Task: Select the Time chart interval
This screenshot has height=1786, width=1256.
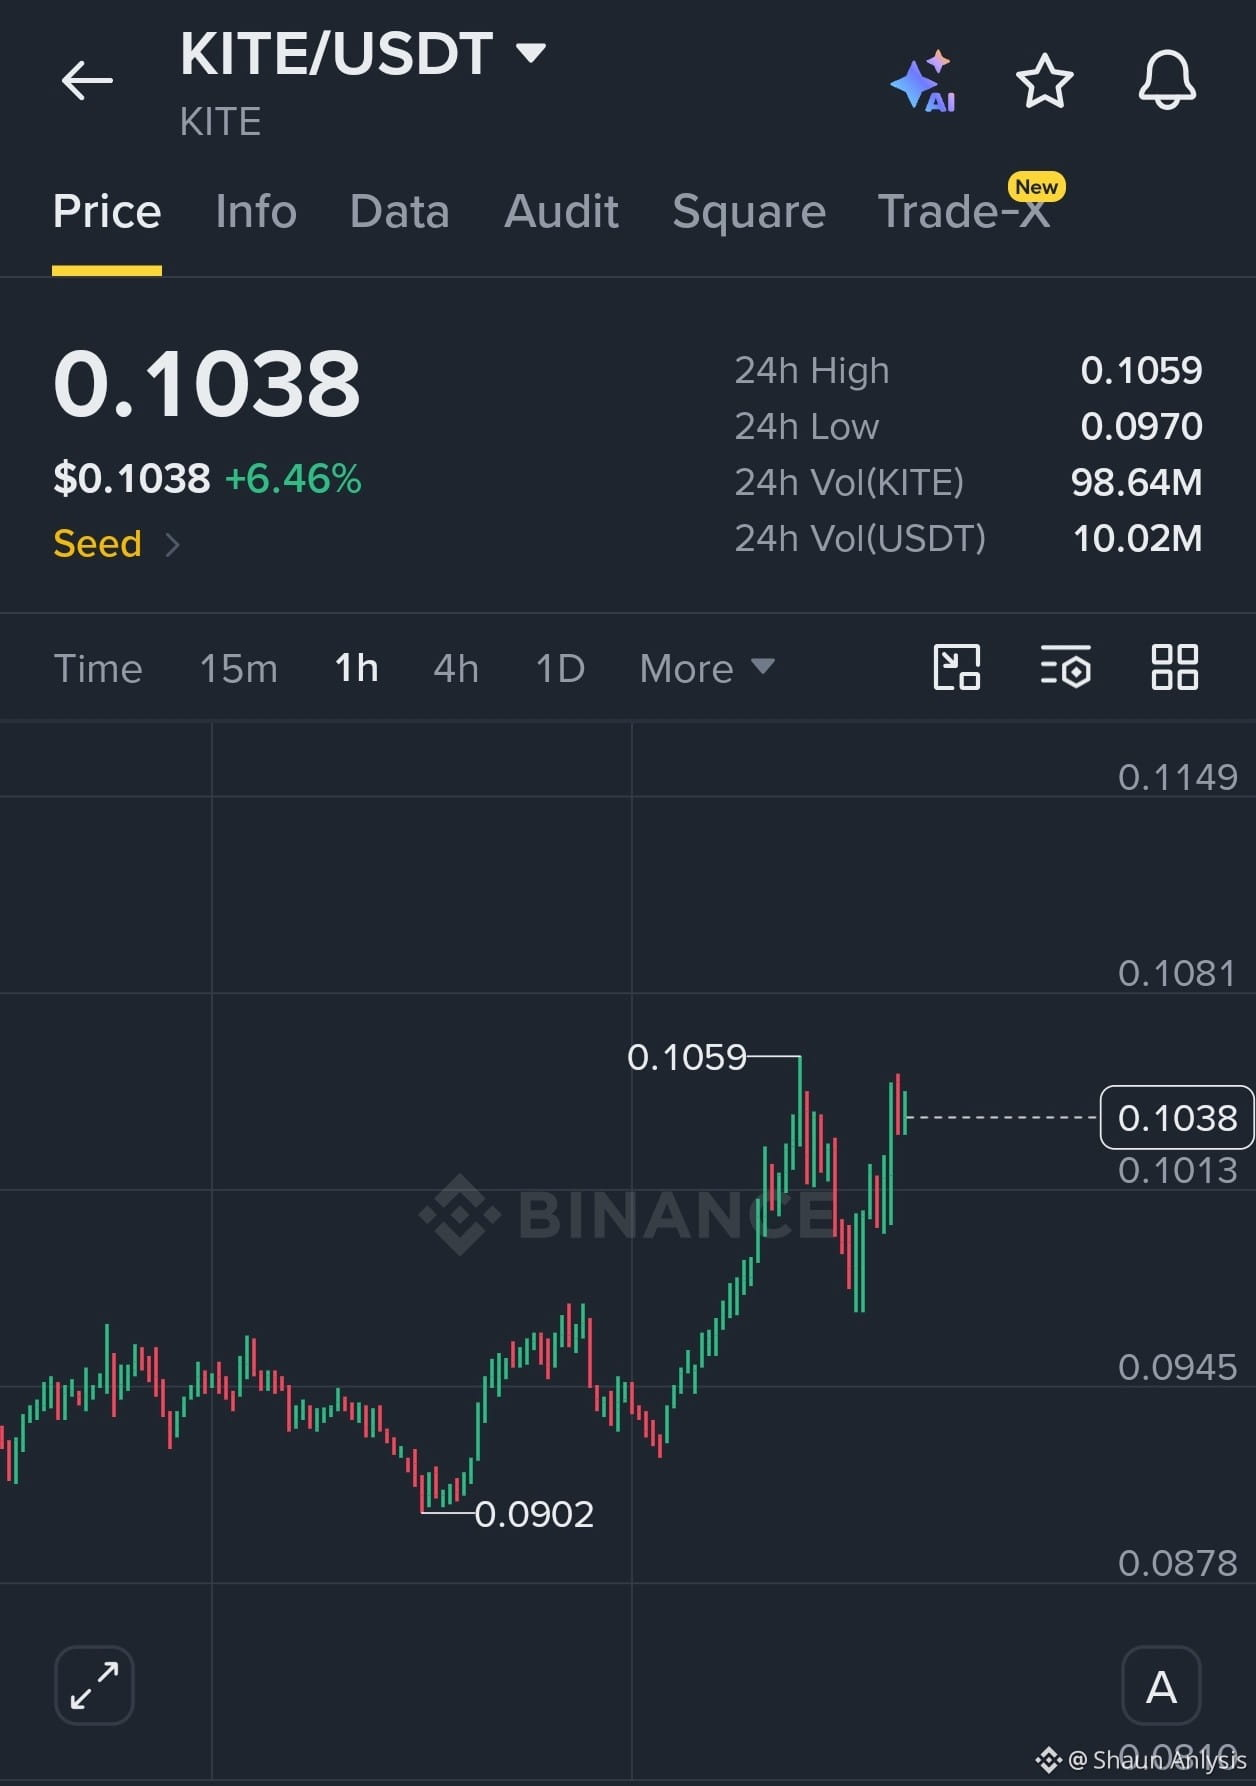Action: click(x=98, y=668)
